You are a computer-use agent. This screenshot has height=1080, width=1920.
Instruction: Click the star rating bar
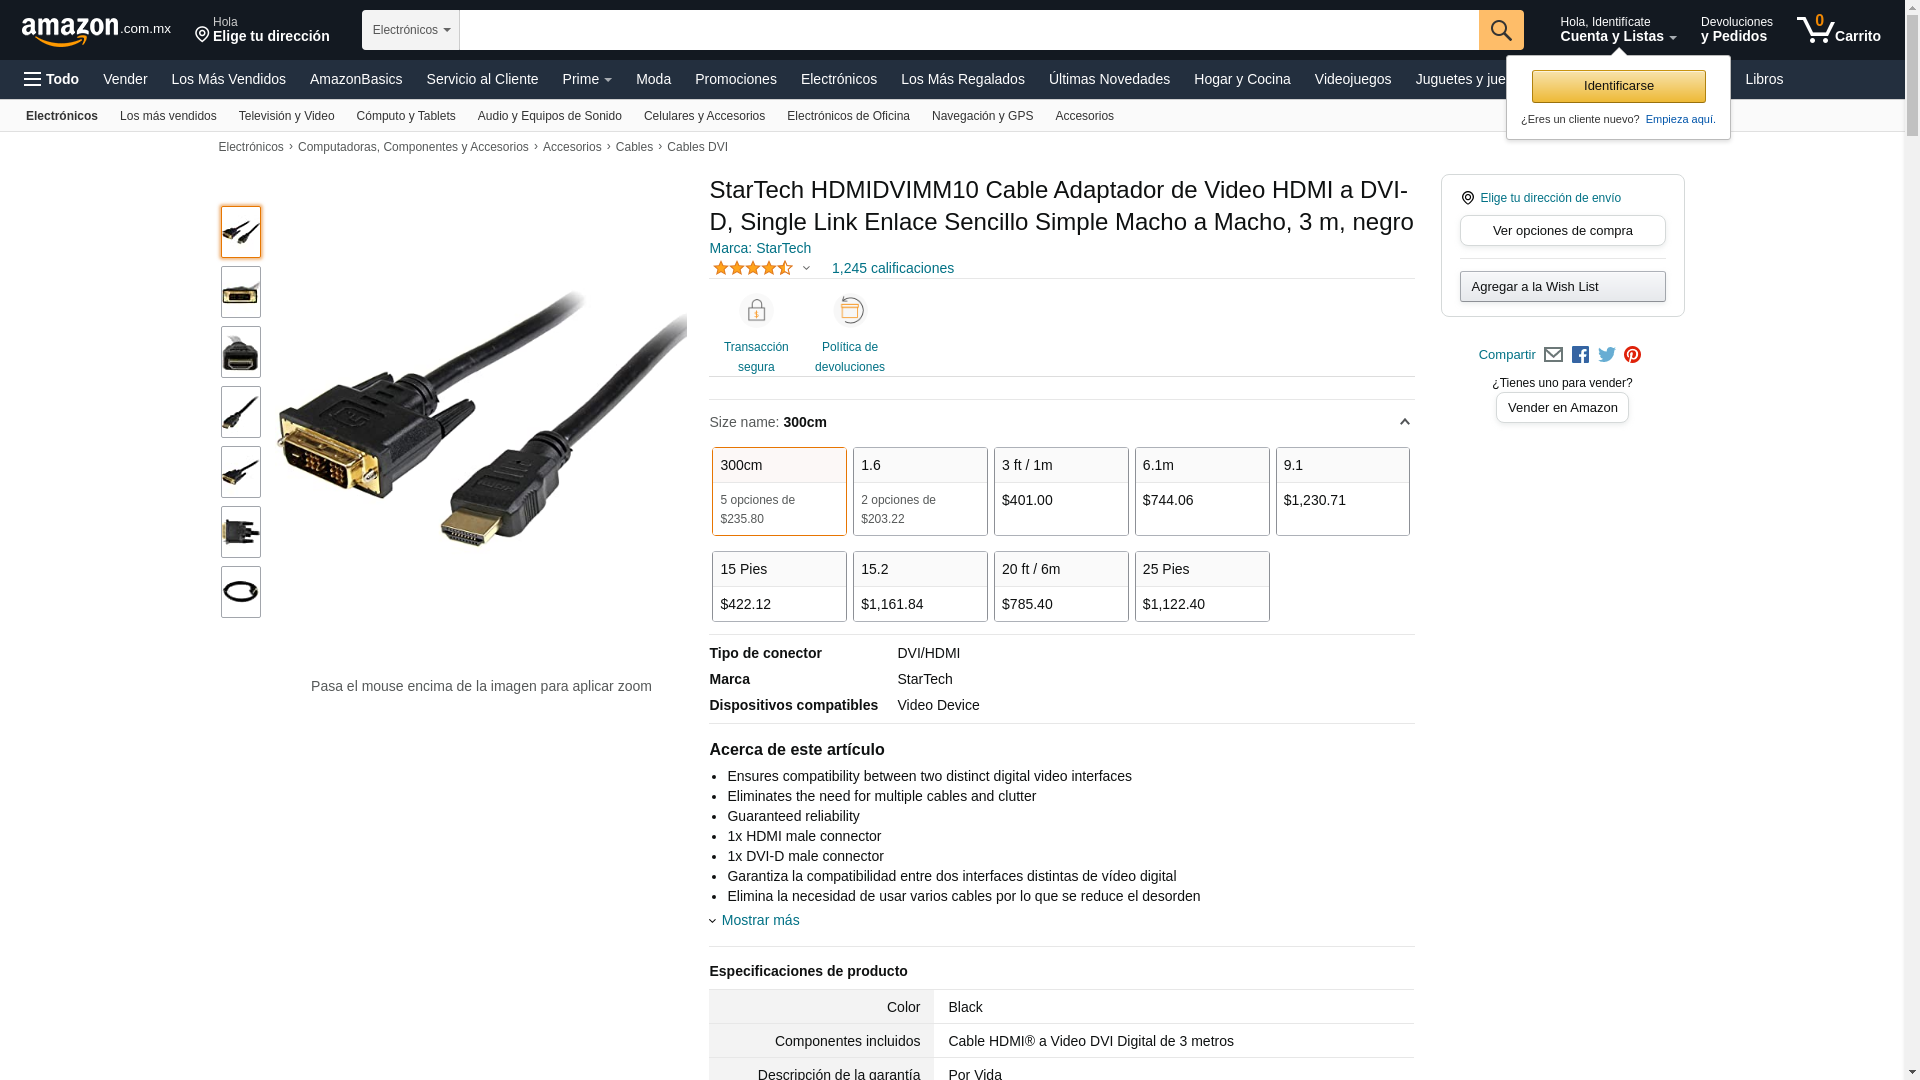753,268
